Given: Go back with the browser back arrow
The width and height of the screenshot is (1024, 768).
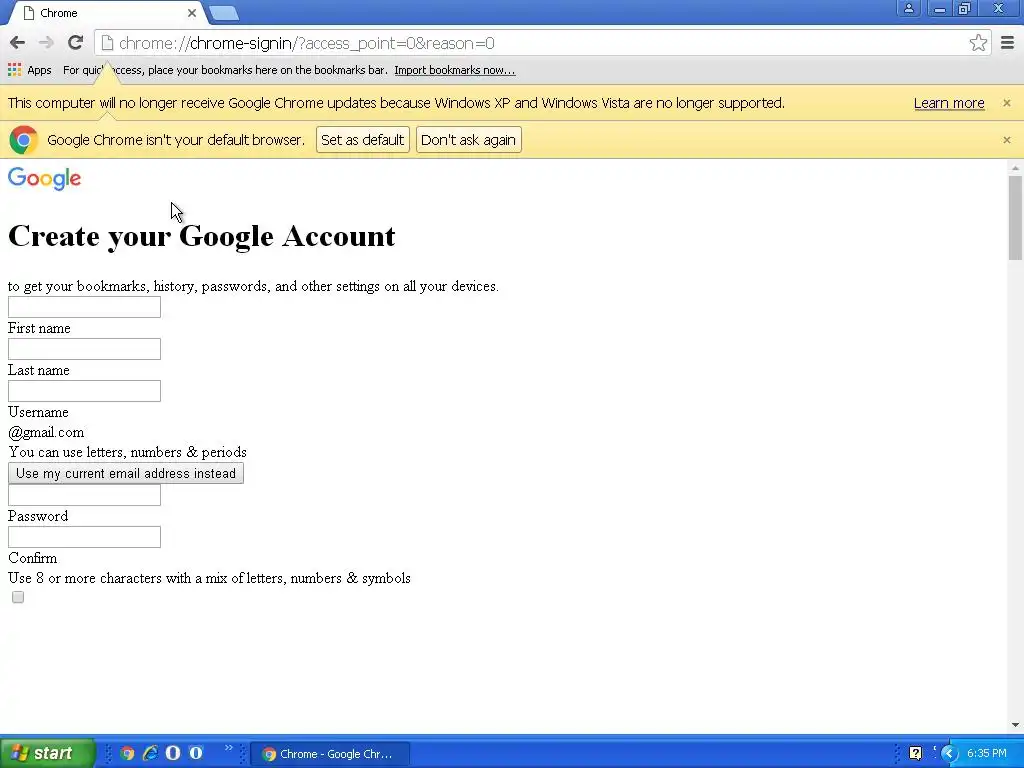Looking at the screenshot, I should (x=18, y=43).
